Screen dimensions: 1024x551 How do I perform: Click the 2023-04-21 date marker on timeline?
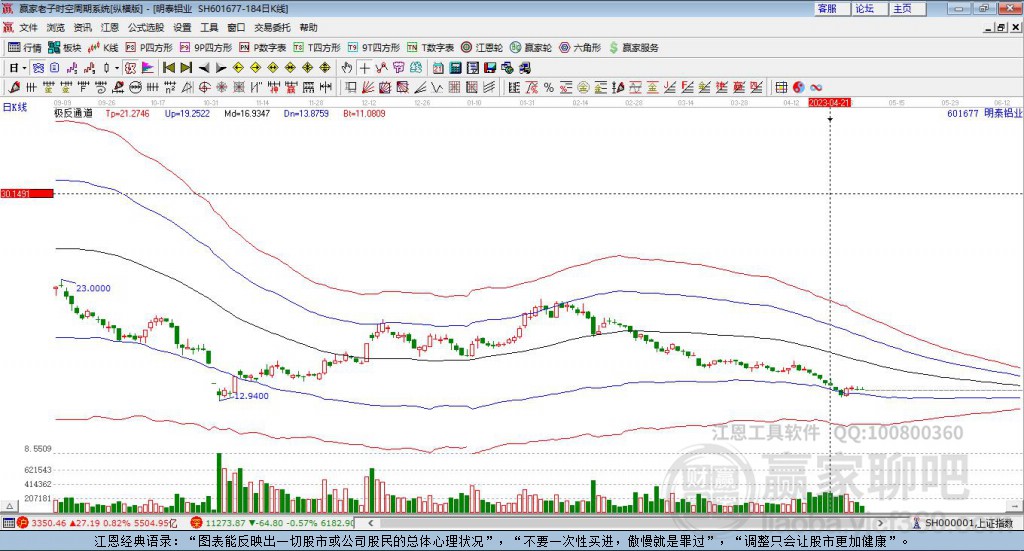point(829,102)
